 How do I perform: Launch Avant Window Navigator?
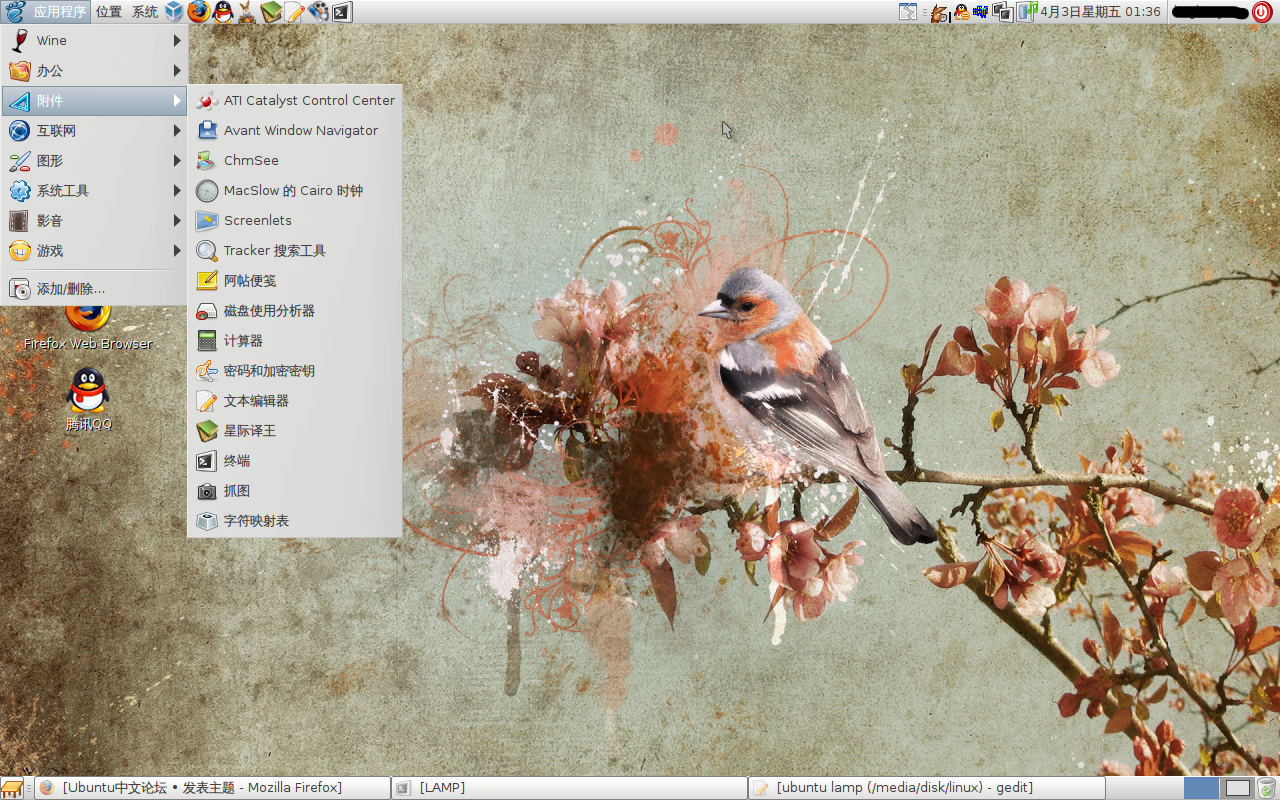(x=295, y=130)
